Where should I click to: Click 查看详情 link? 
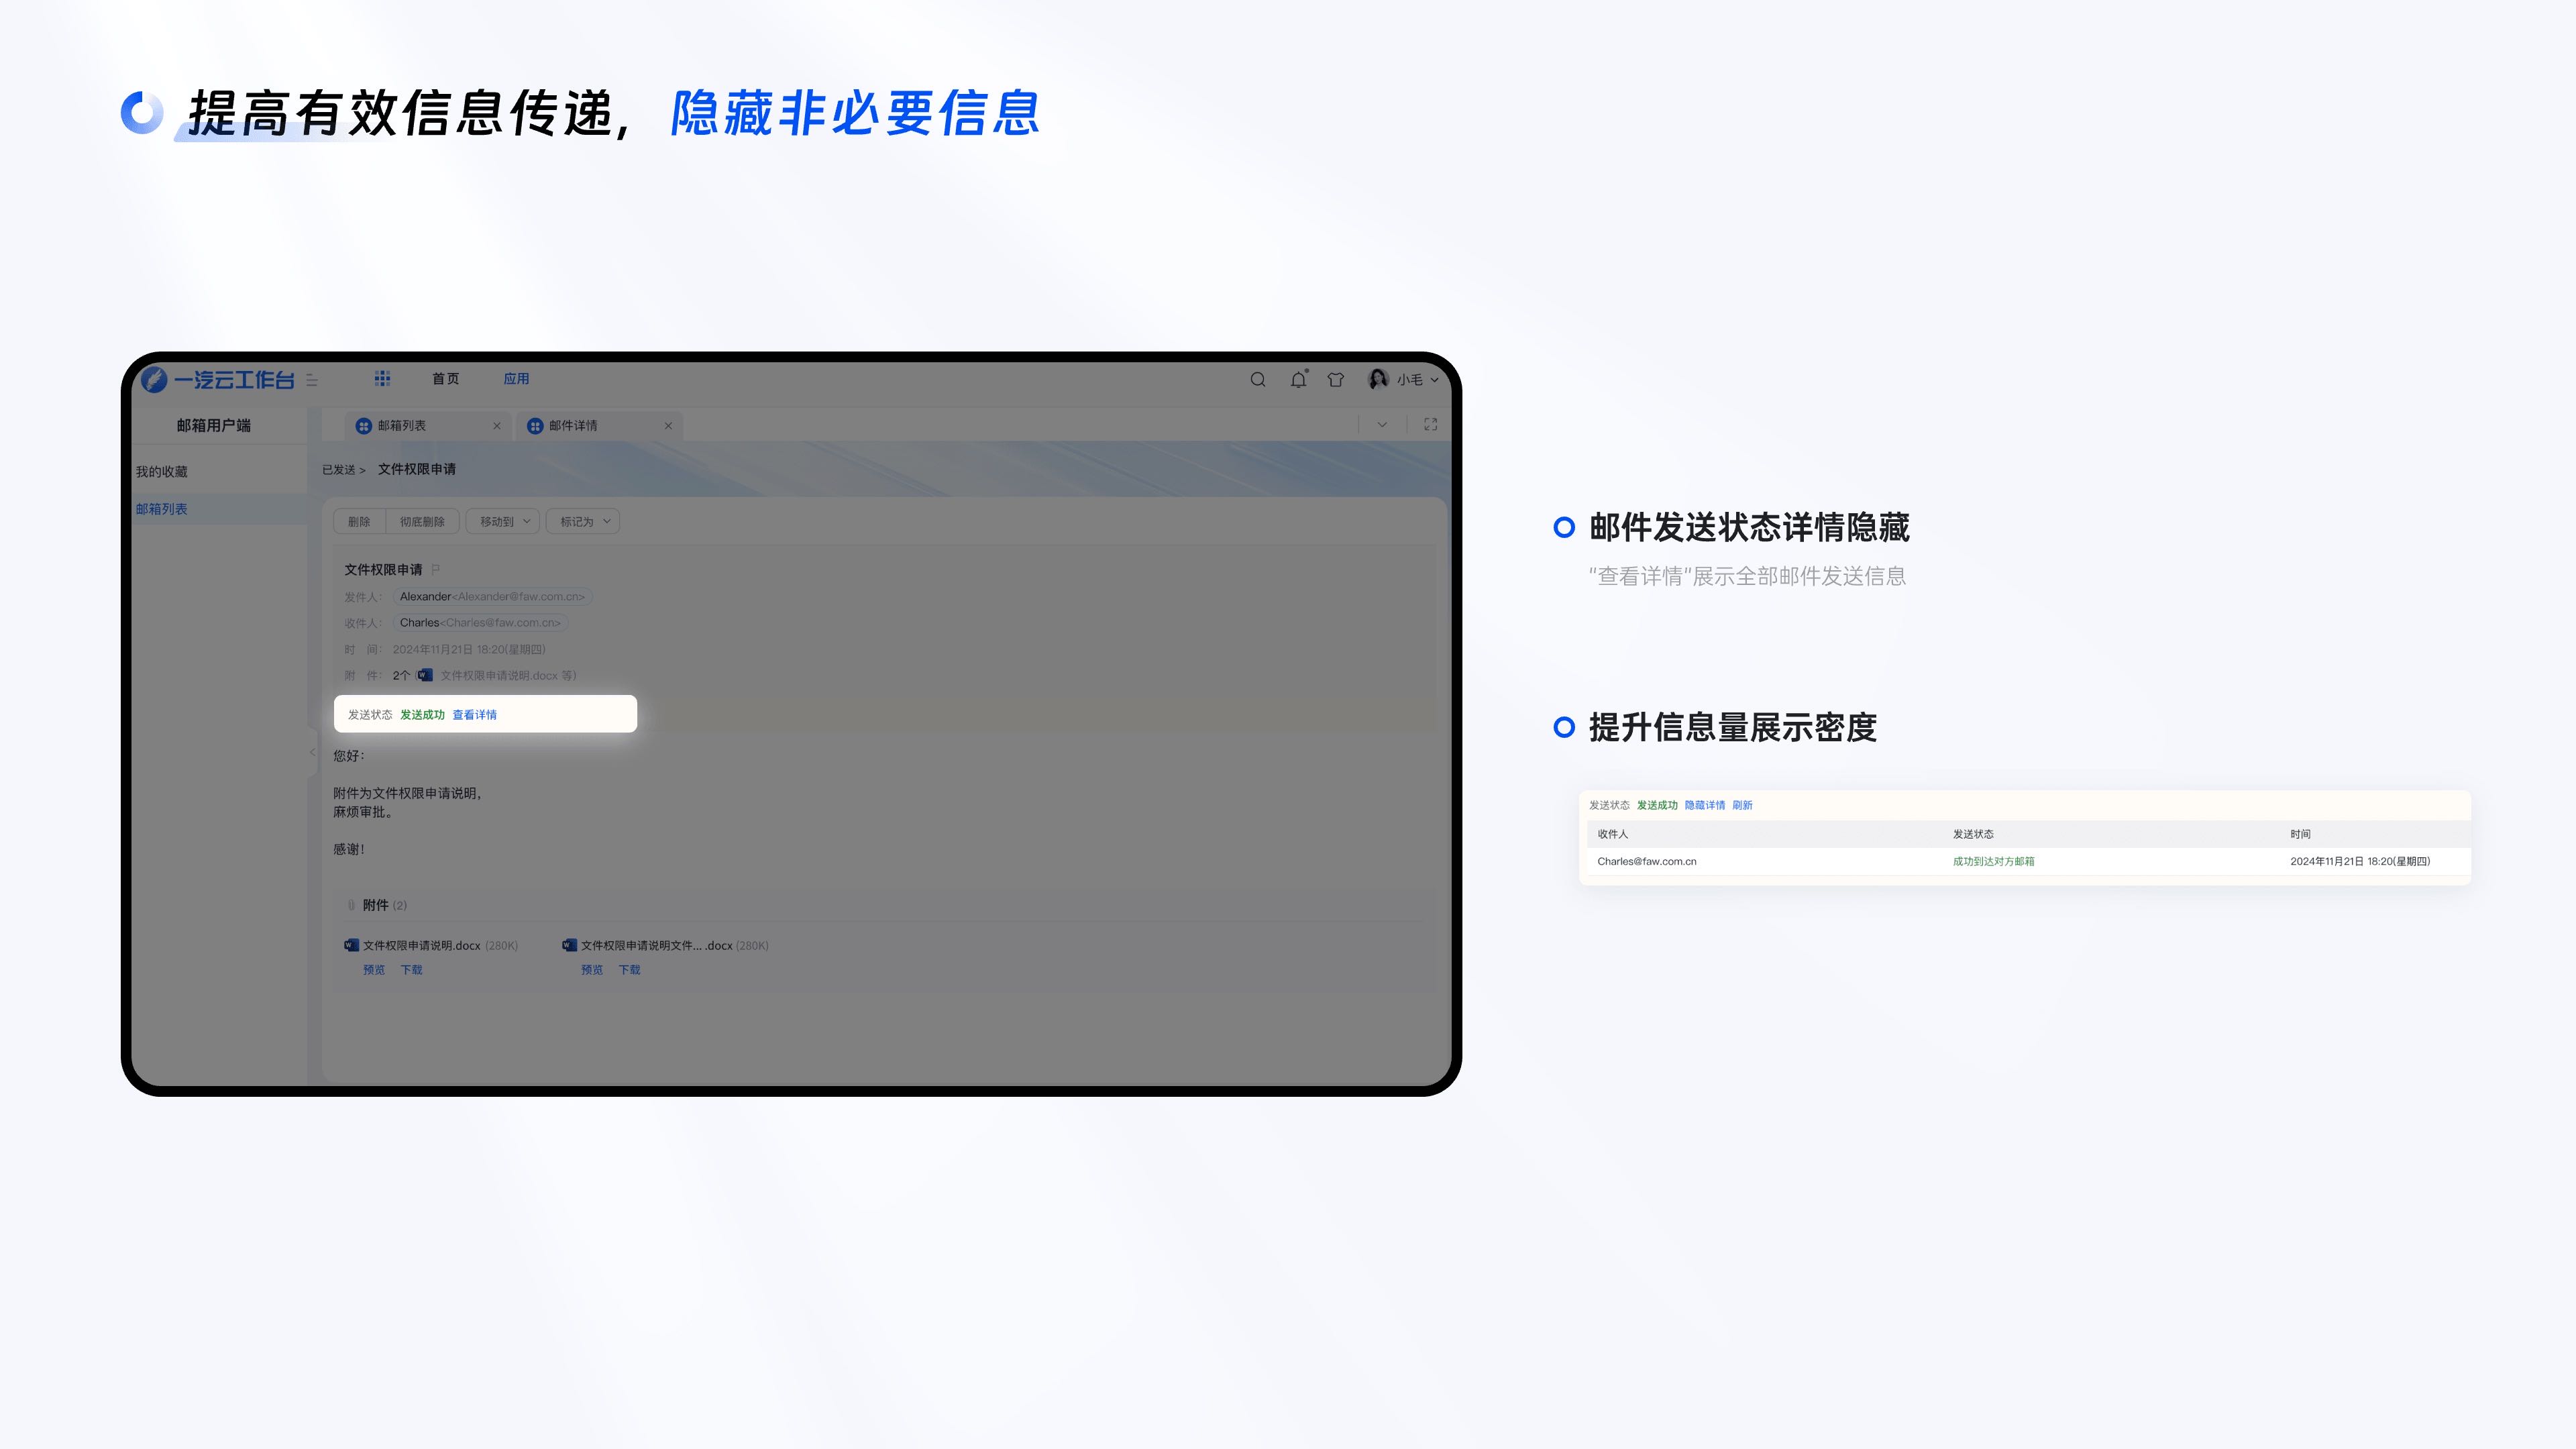click(474, 714)
